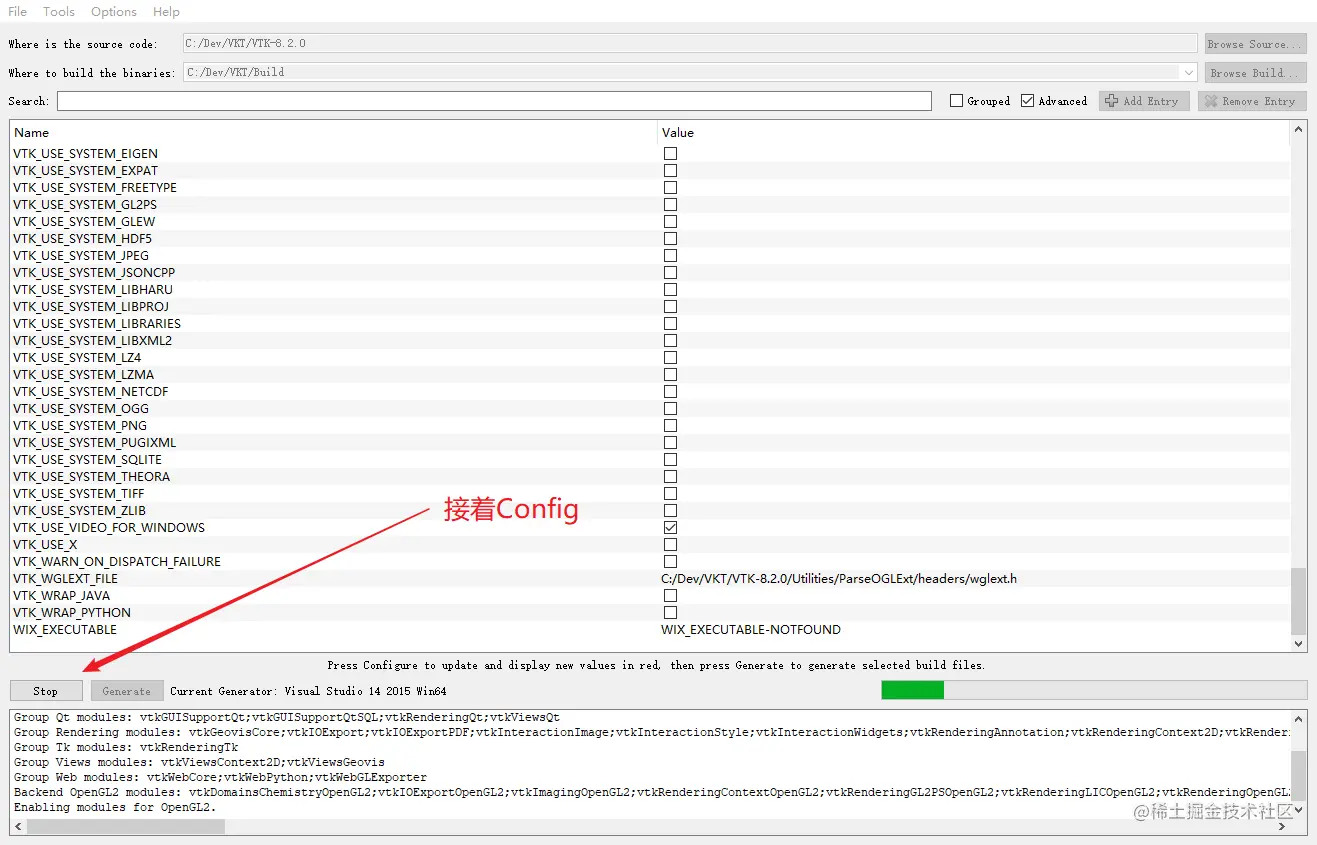The height and width of the screenshot is (845, 1317).
Task: Select WIX_EXECUTABLE-NOTFOUND value
Action: click(751, 630)
